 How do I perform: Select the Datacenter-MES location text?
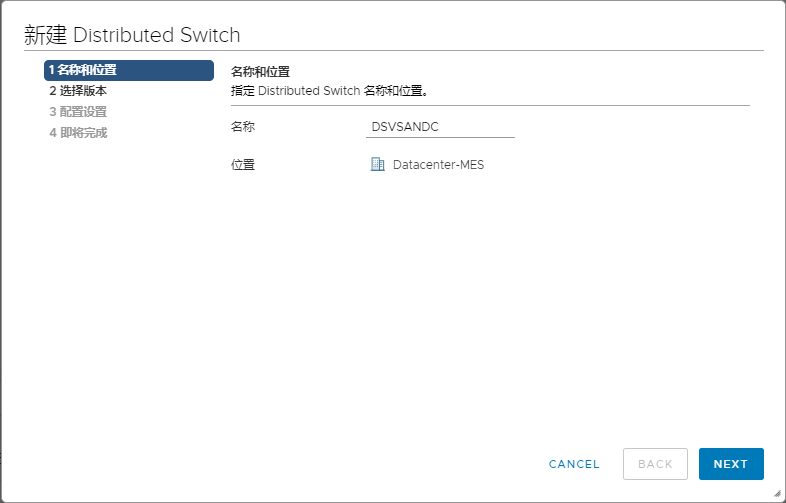point(438,165)
